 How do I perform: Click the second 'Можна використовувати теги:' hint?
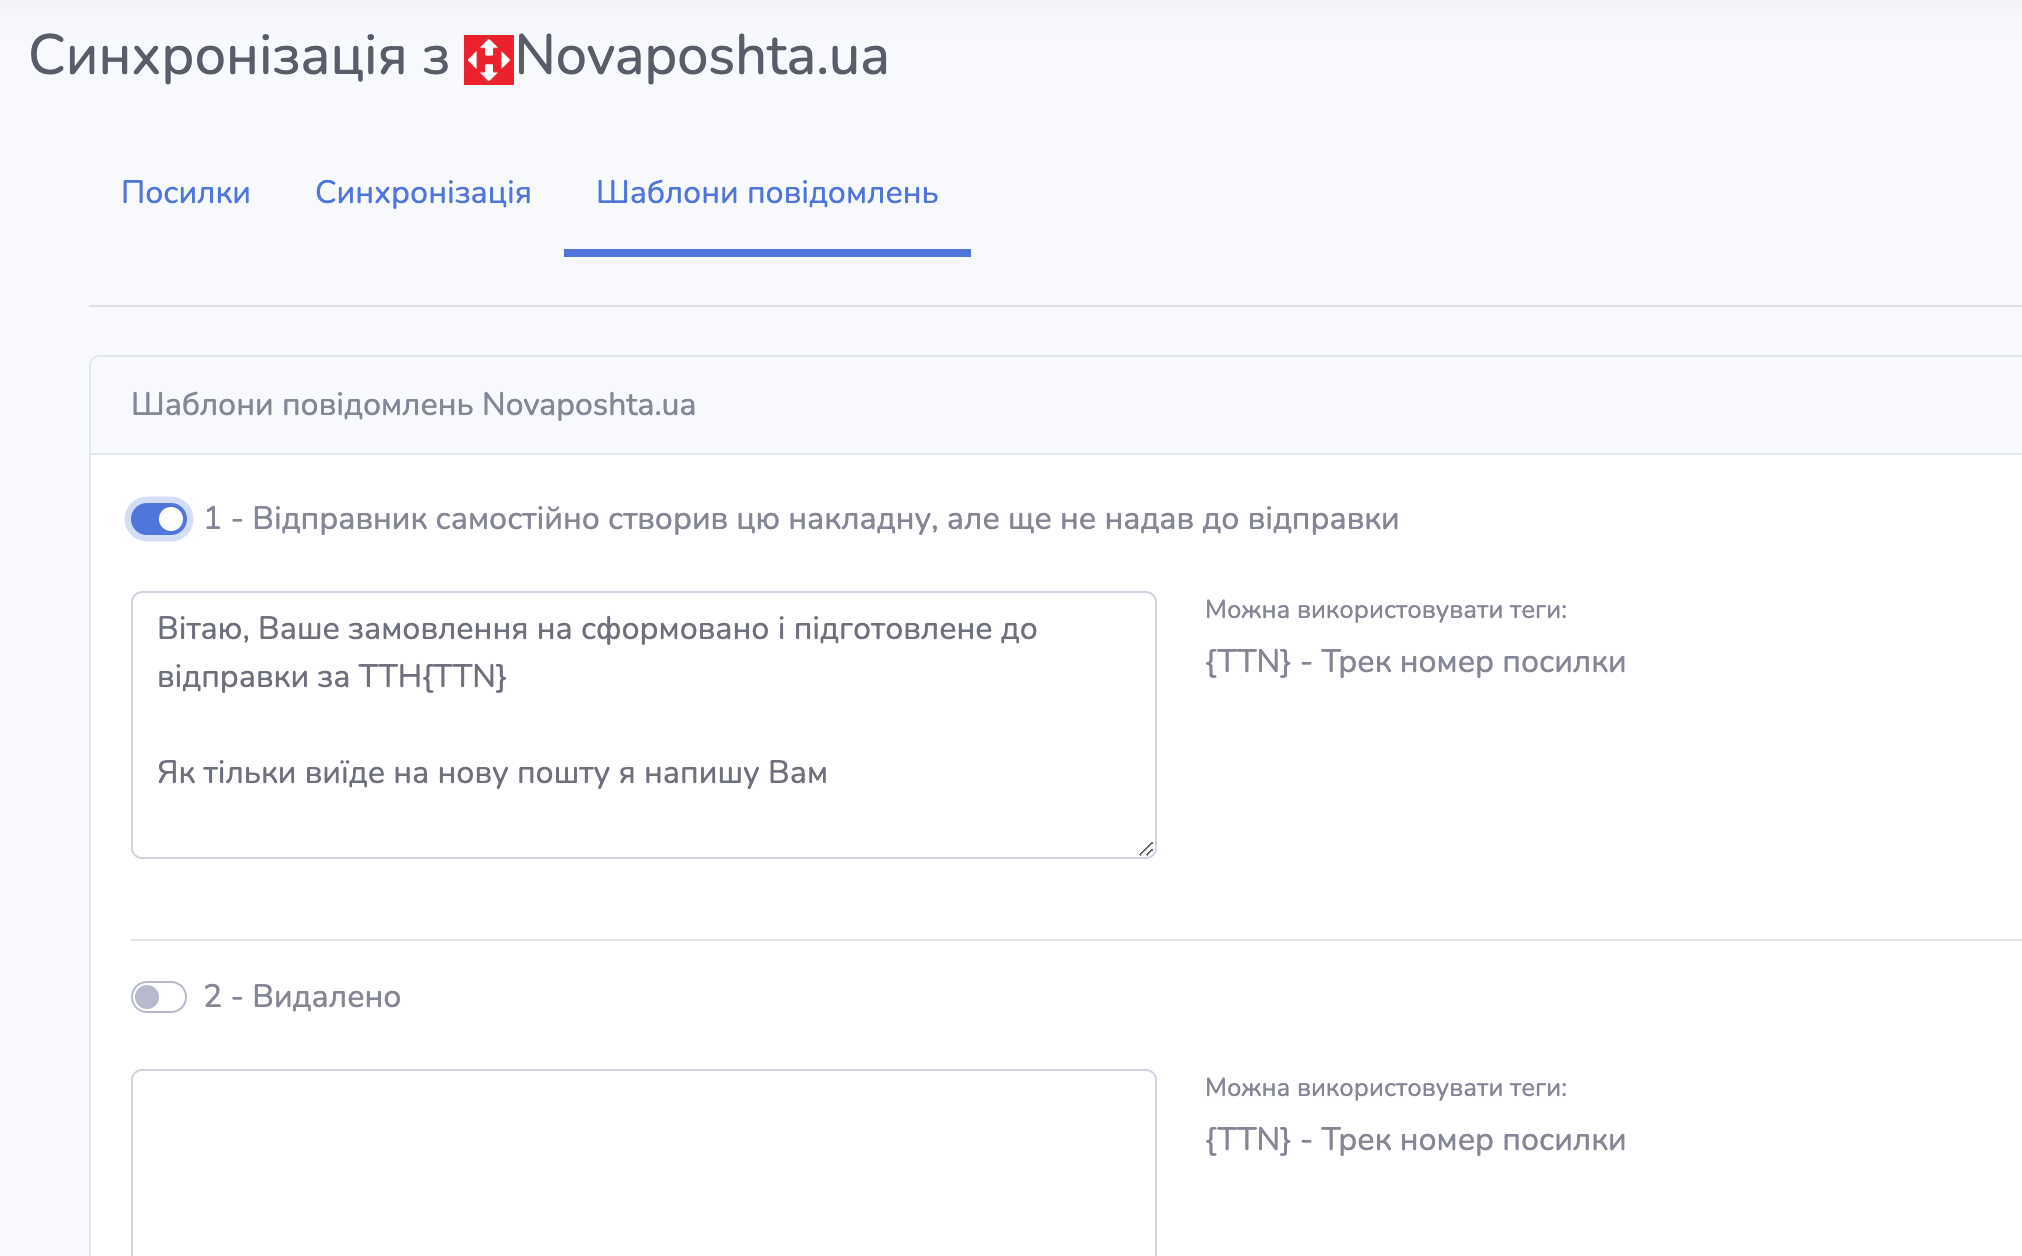tap(1385, 1088)
